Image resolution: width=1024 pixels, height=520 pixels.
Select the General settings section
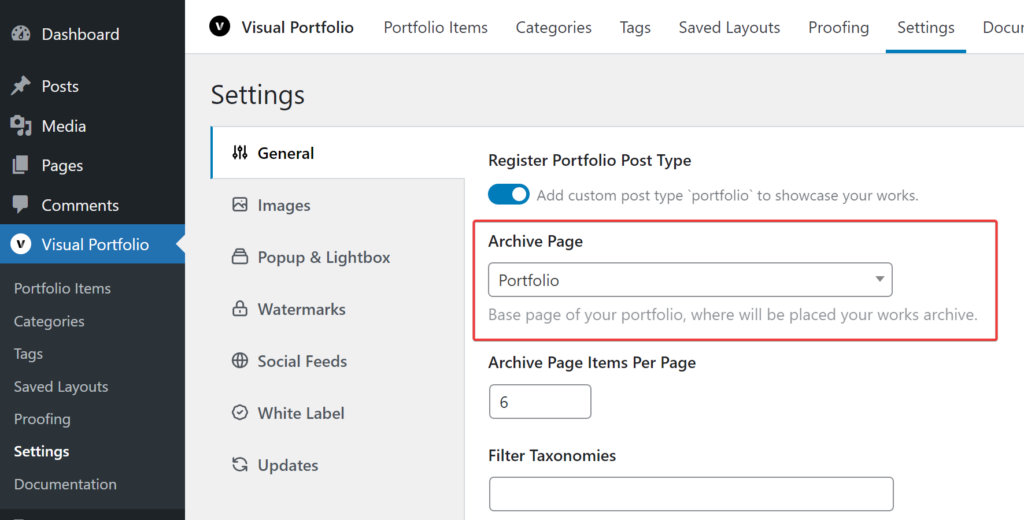click(x=338, y=153)
